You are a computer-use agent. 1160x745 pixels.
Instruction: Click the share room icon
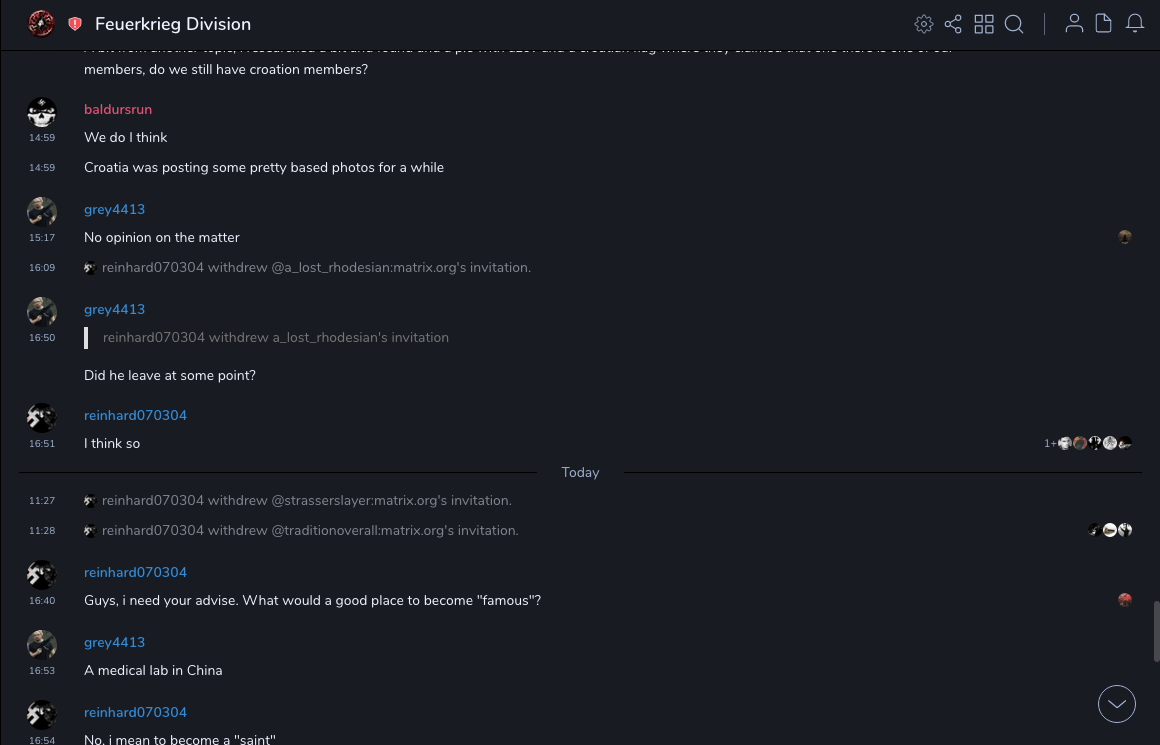pos(953,24)
